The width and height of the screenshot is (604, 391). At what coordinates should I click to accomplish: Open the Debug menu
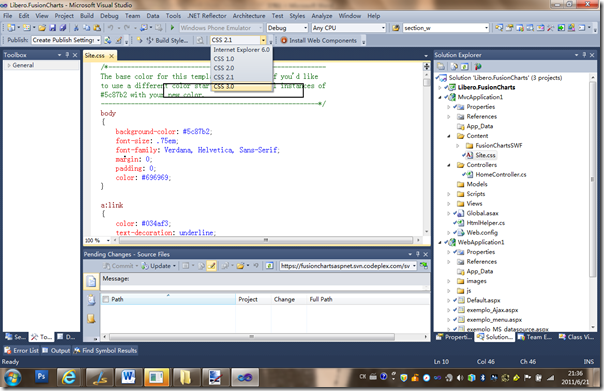coord(109,16)
